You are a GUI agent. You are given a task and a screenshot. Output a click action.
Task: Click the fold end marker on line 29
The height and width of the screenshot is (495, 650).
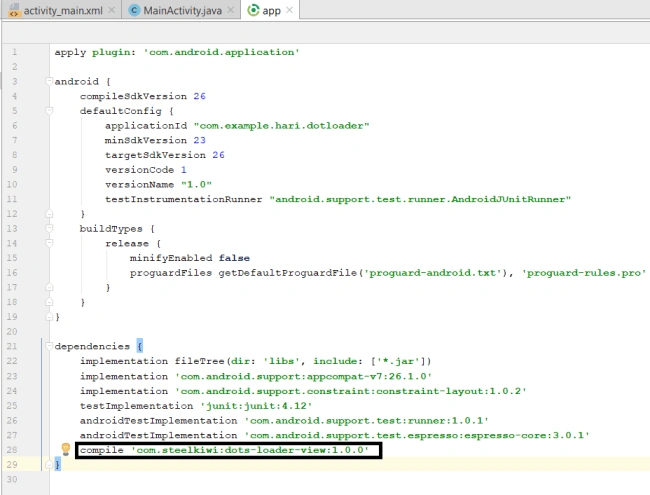[49, 464]
